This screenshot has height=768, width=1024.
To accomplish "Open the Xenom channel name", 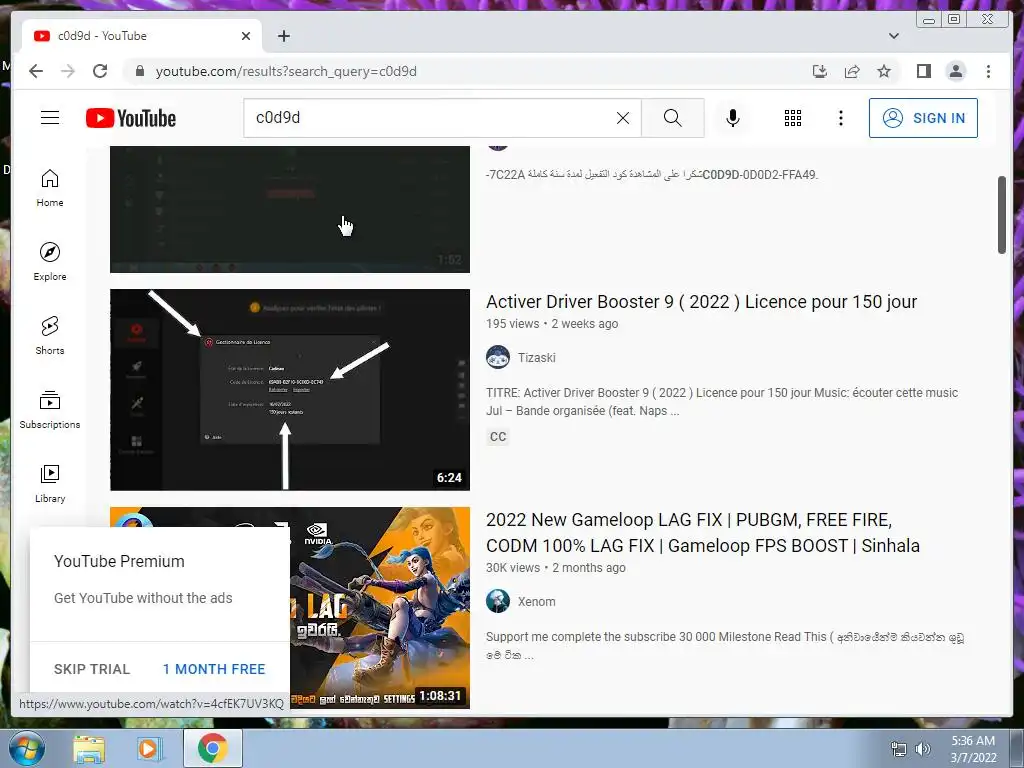I will (x=536, y=601).
